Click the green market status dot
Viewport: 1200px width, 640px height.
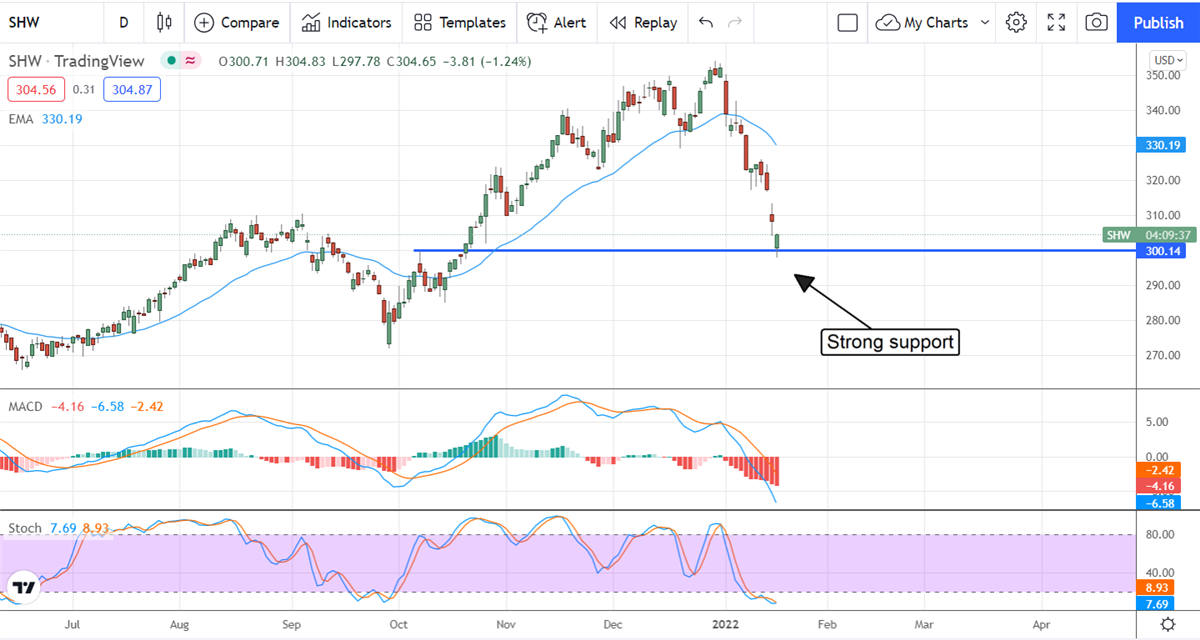point(172,61)
